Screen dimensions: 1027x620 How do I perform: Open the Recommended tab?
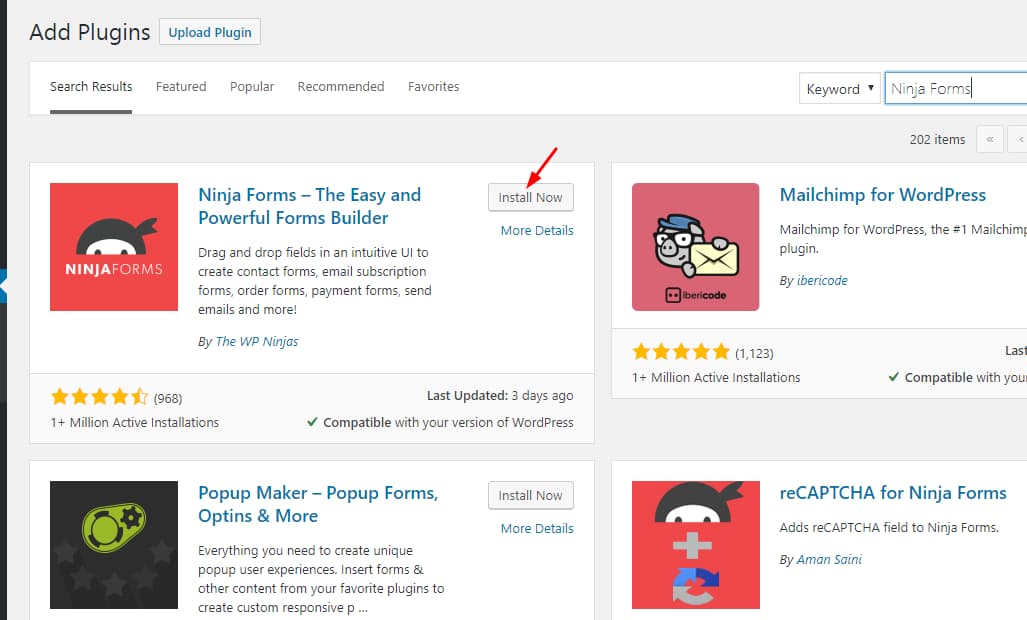pyautogui.click(x=341, y=87)
